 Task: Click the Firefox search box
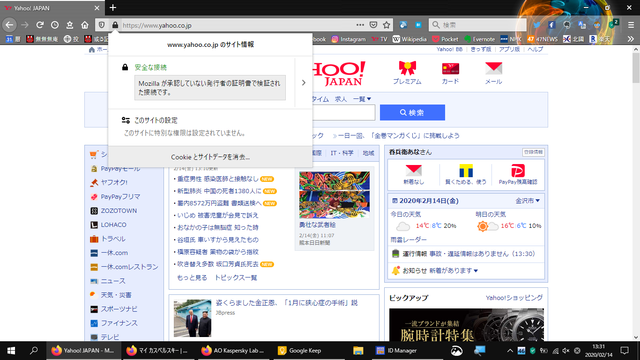pos(478,25)
